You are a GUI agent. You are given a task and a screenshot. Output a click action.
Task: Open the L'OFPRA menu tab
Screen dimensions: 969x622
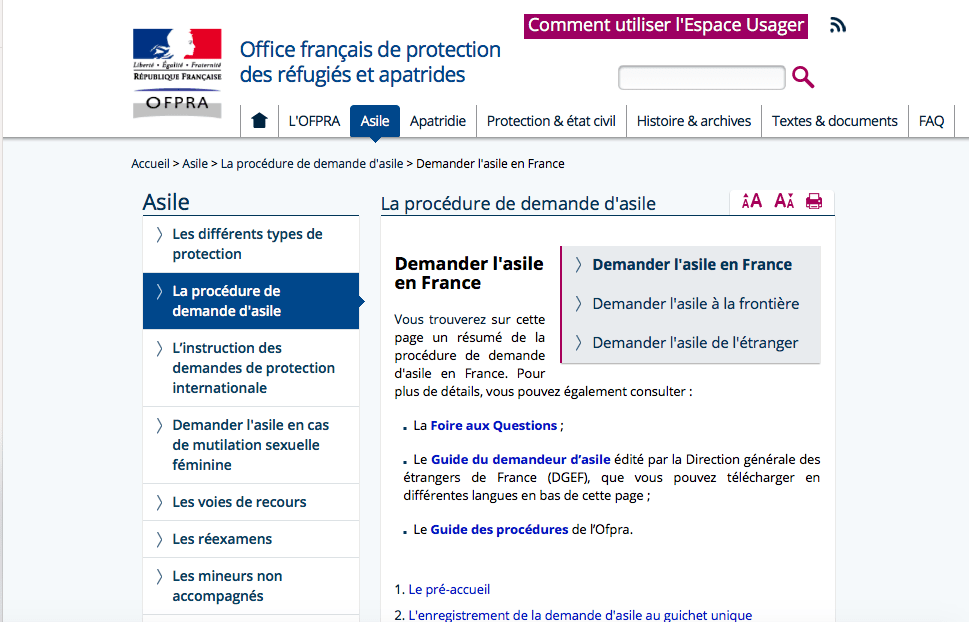coord(314,121)
